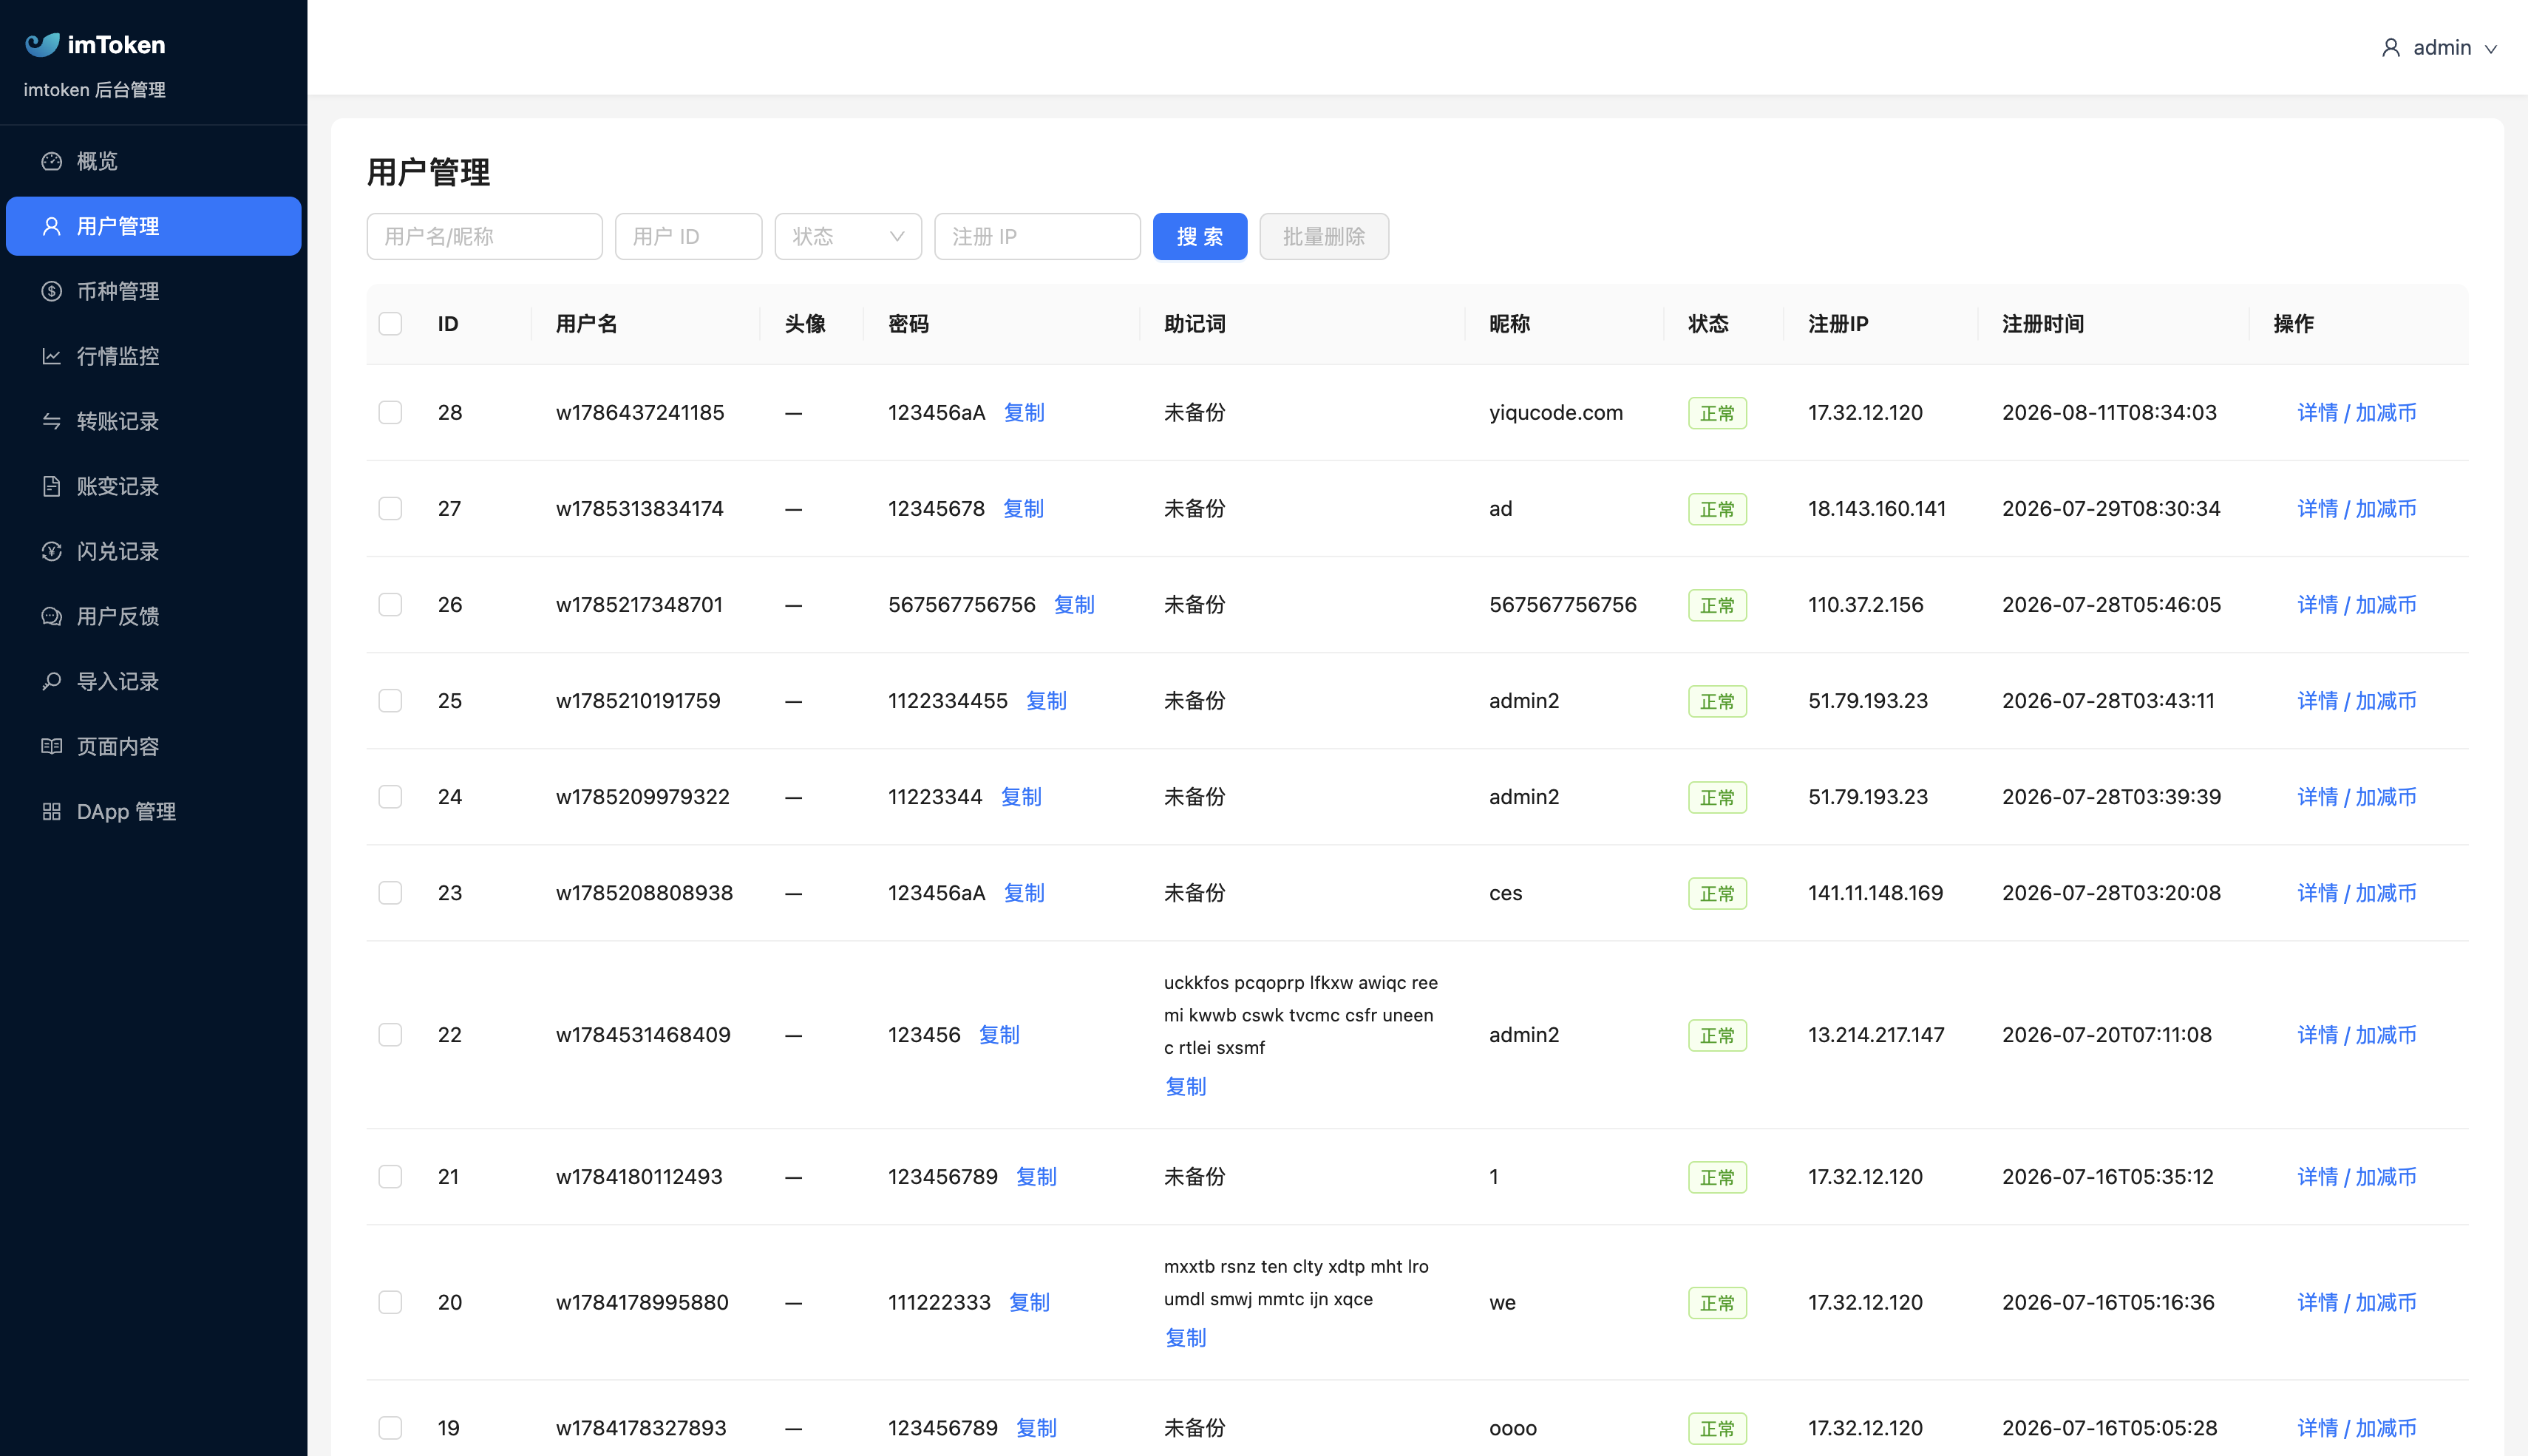Open DApp 管理 menu entry
Image resolution: width=2528 pixels, height=1456 pixels.
point(154,811)
